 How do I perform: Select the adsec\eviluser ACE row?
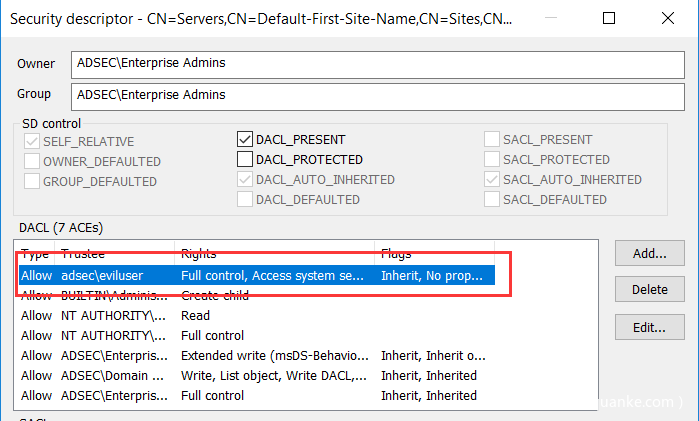point(257,275)
